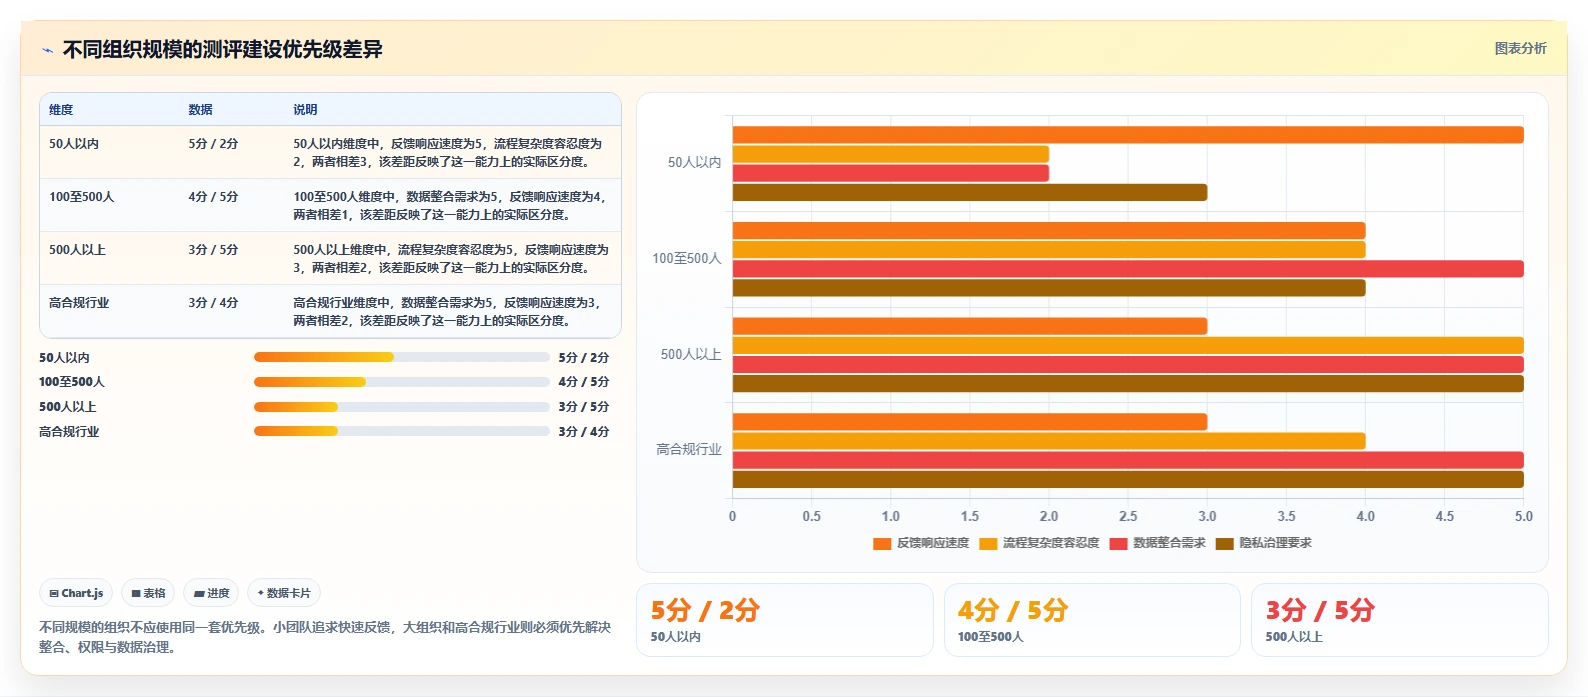Toggle 反馈响应速度 legend item
This screenshot has height=697, width=1588.
click(921, 543)
